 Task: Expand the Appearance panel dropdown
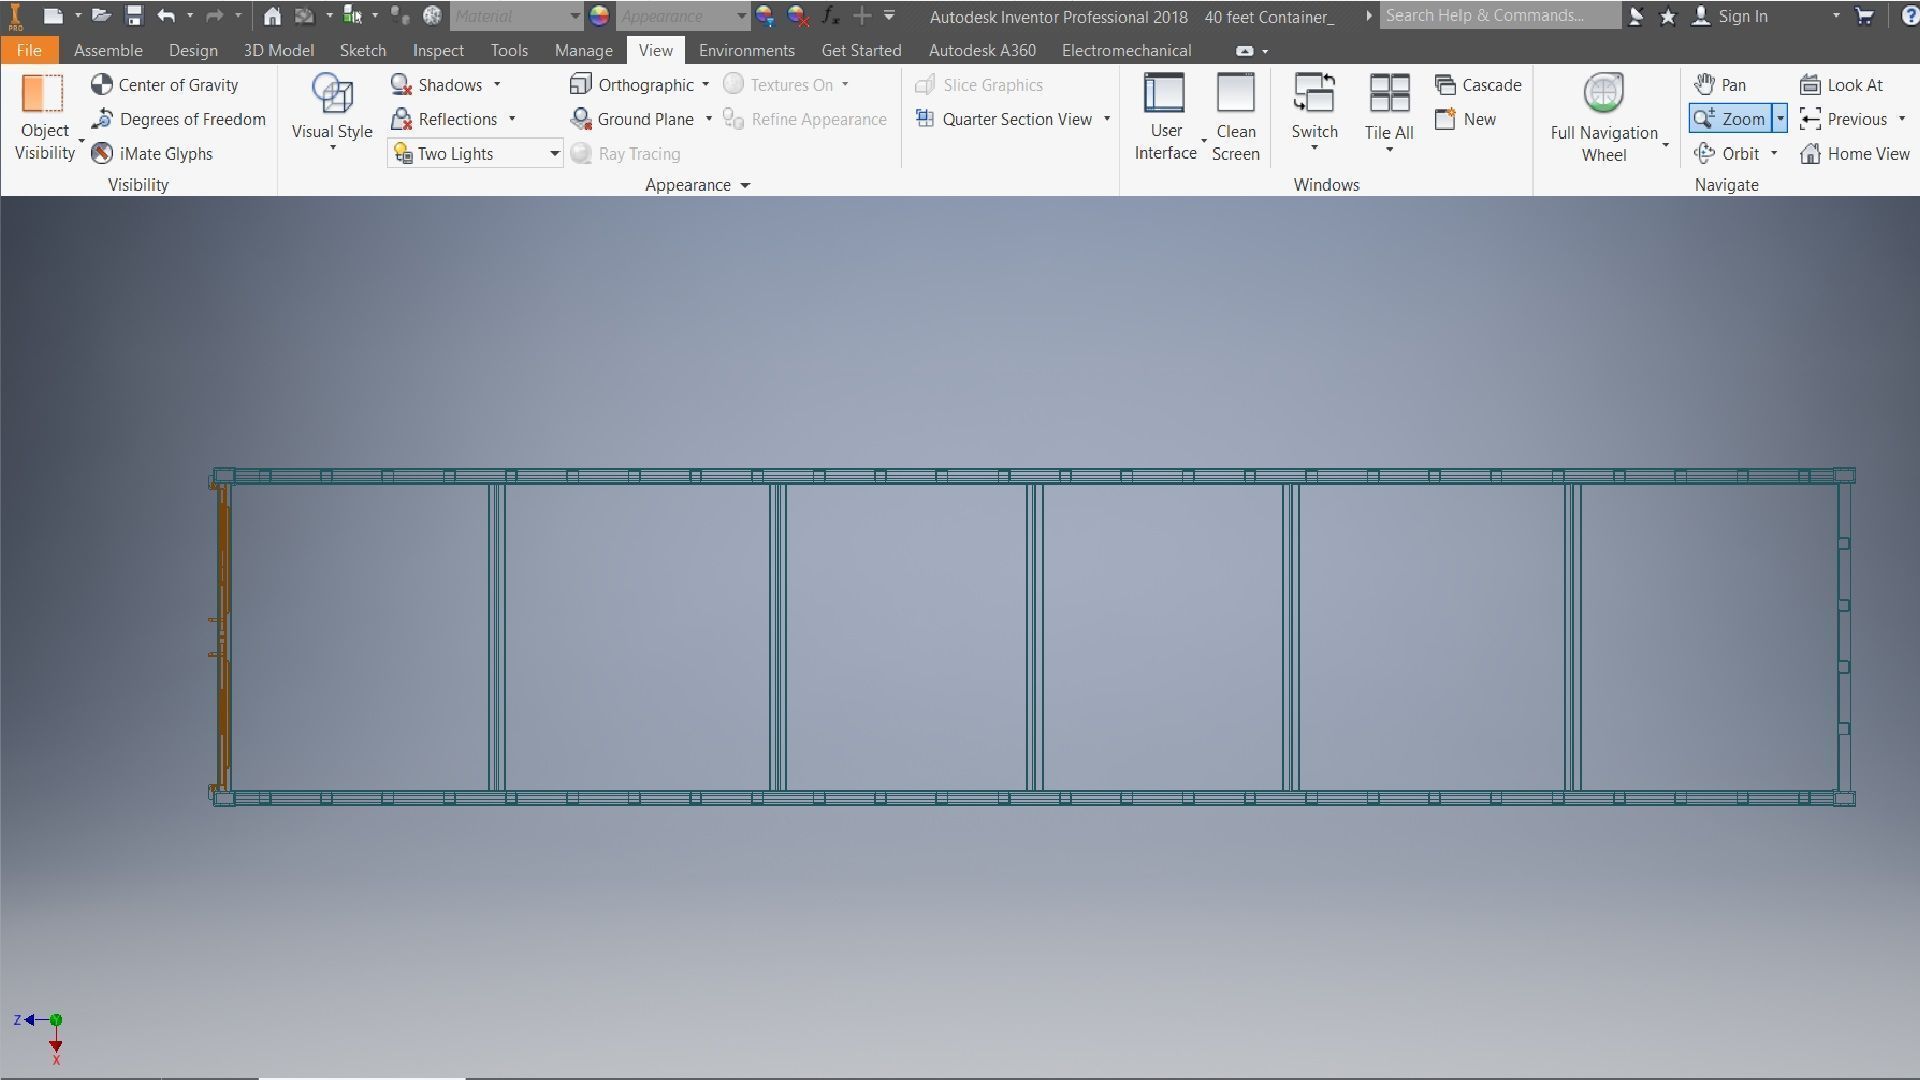[x=745, y=185]
